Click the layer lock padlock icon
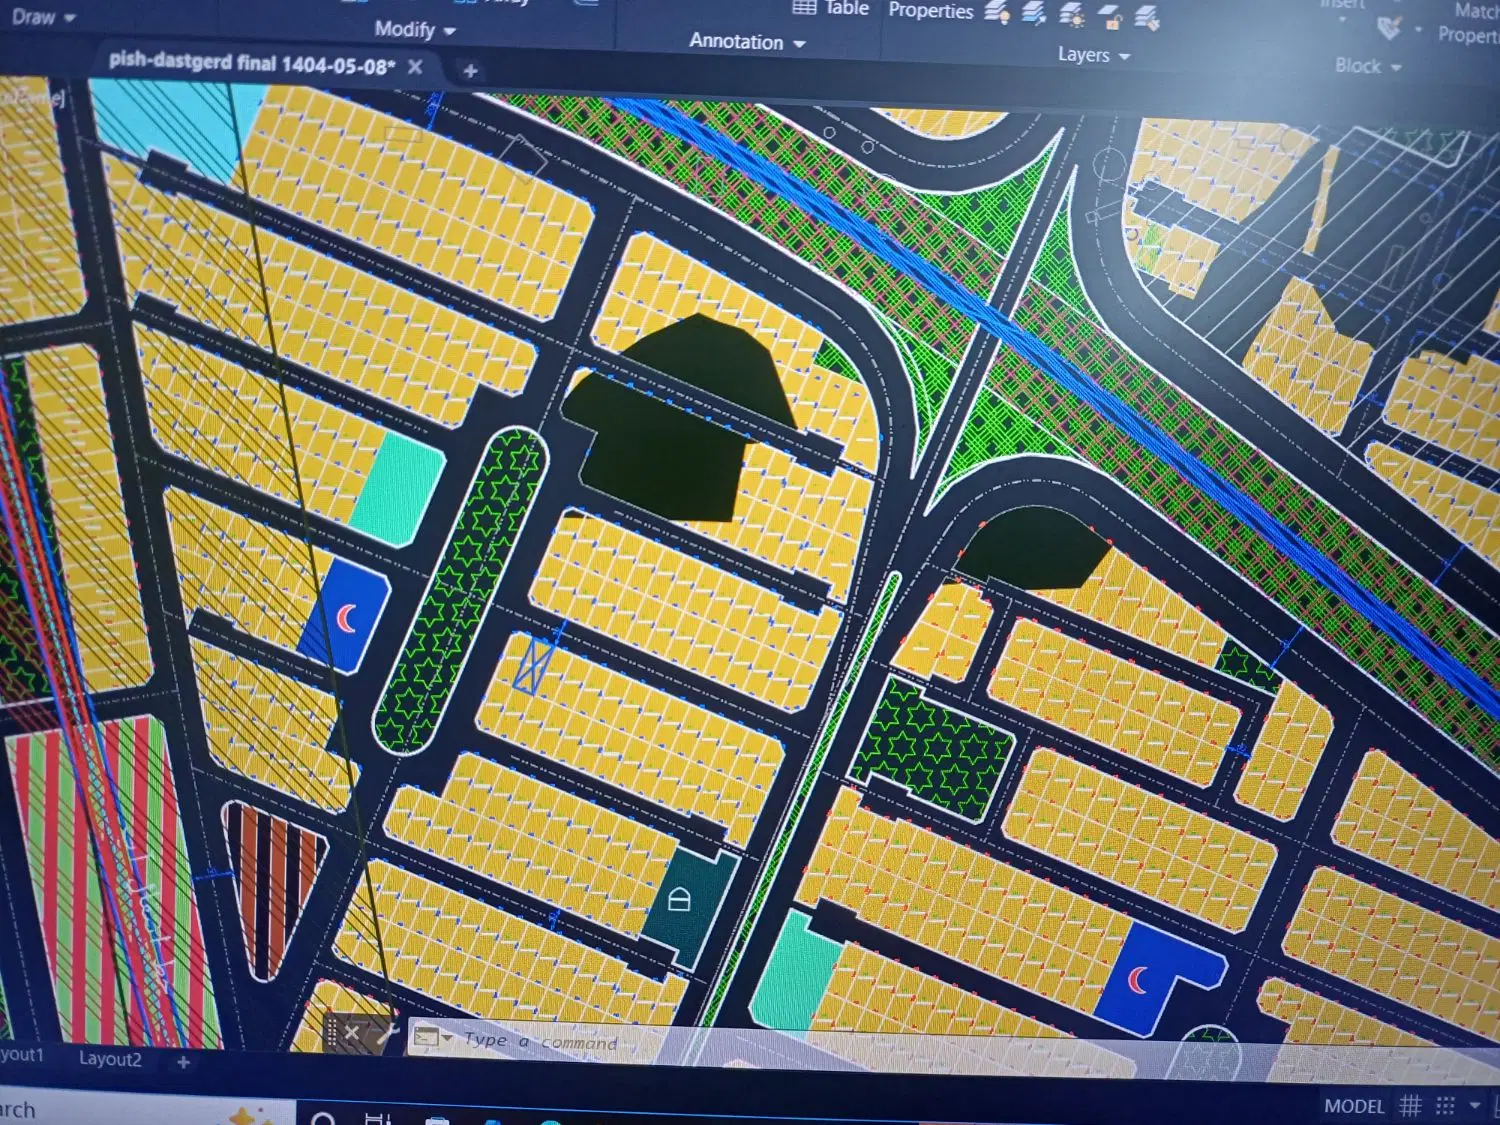 pos(1110,18)
